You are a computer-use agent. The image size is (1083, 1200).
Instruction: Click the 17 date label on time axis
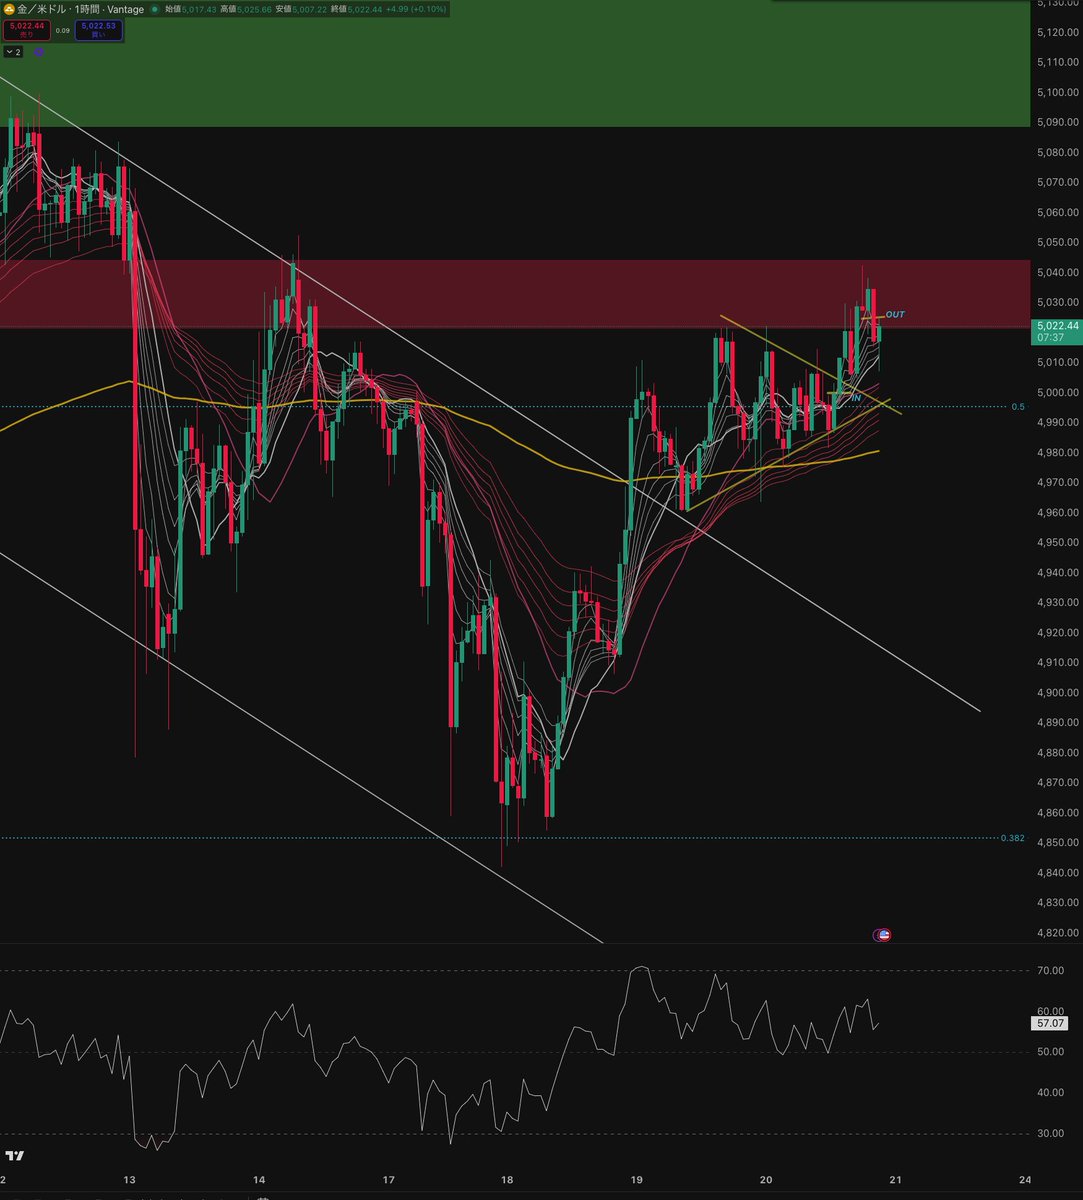[x=389, y=1180]
